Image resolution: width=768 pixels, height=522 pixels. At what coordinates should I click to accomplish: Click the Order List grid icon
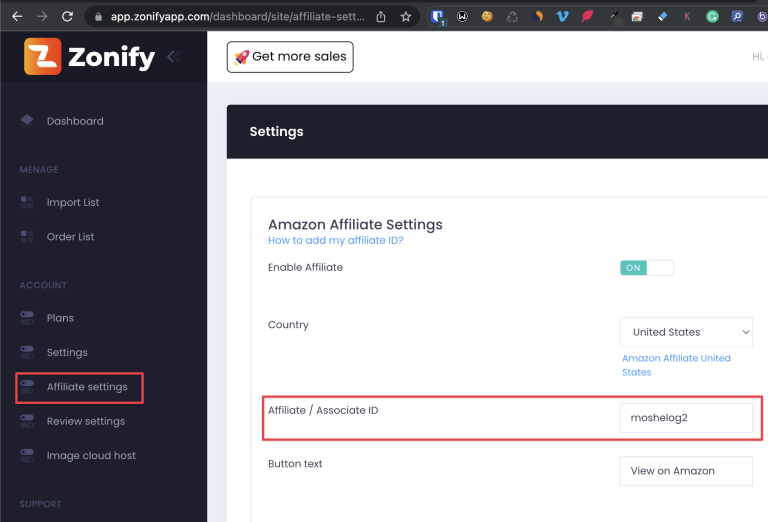(27, 237)
